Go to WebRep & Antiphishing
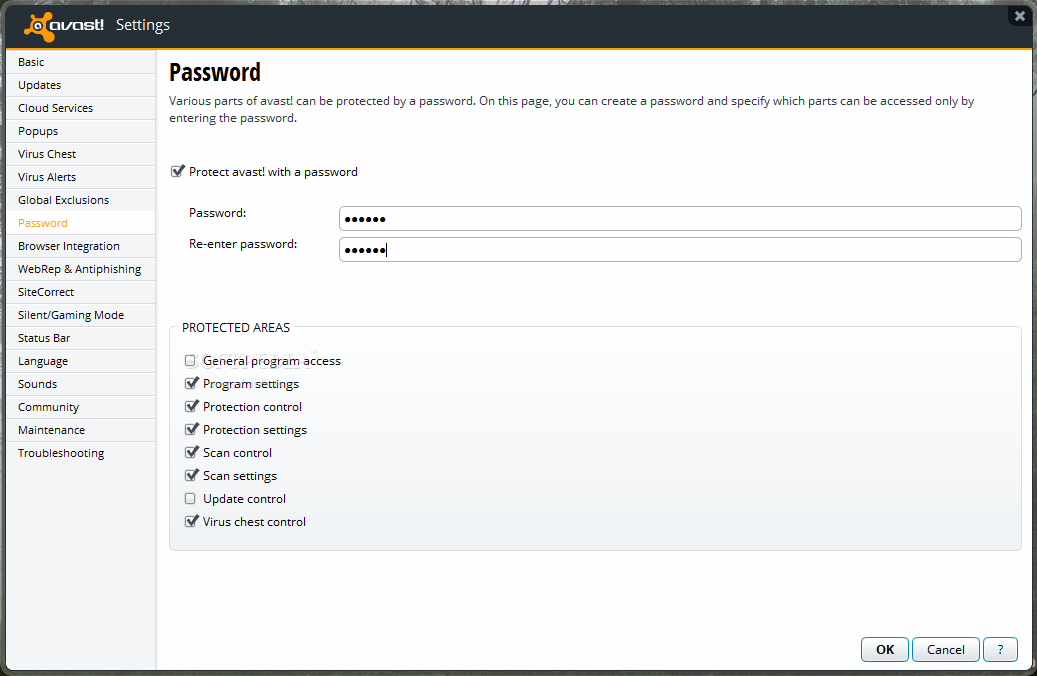The image size is (1037, 676). click(81, 269)
